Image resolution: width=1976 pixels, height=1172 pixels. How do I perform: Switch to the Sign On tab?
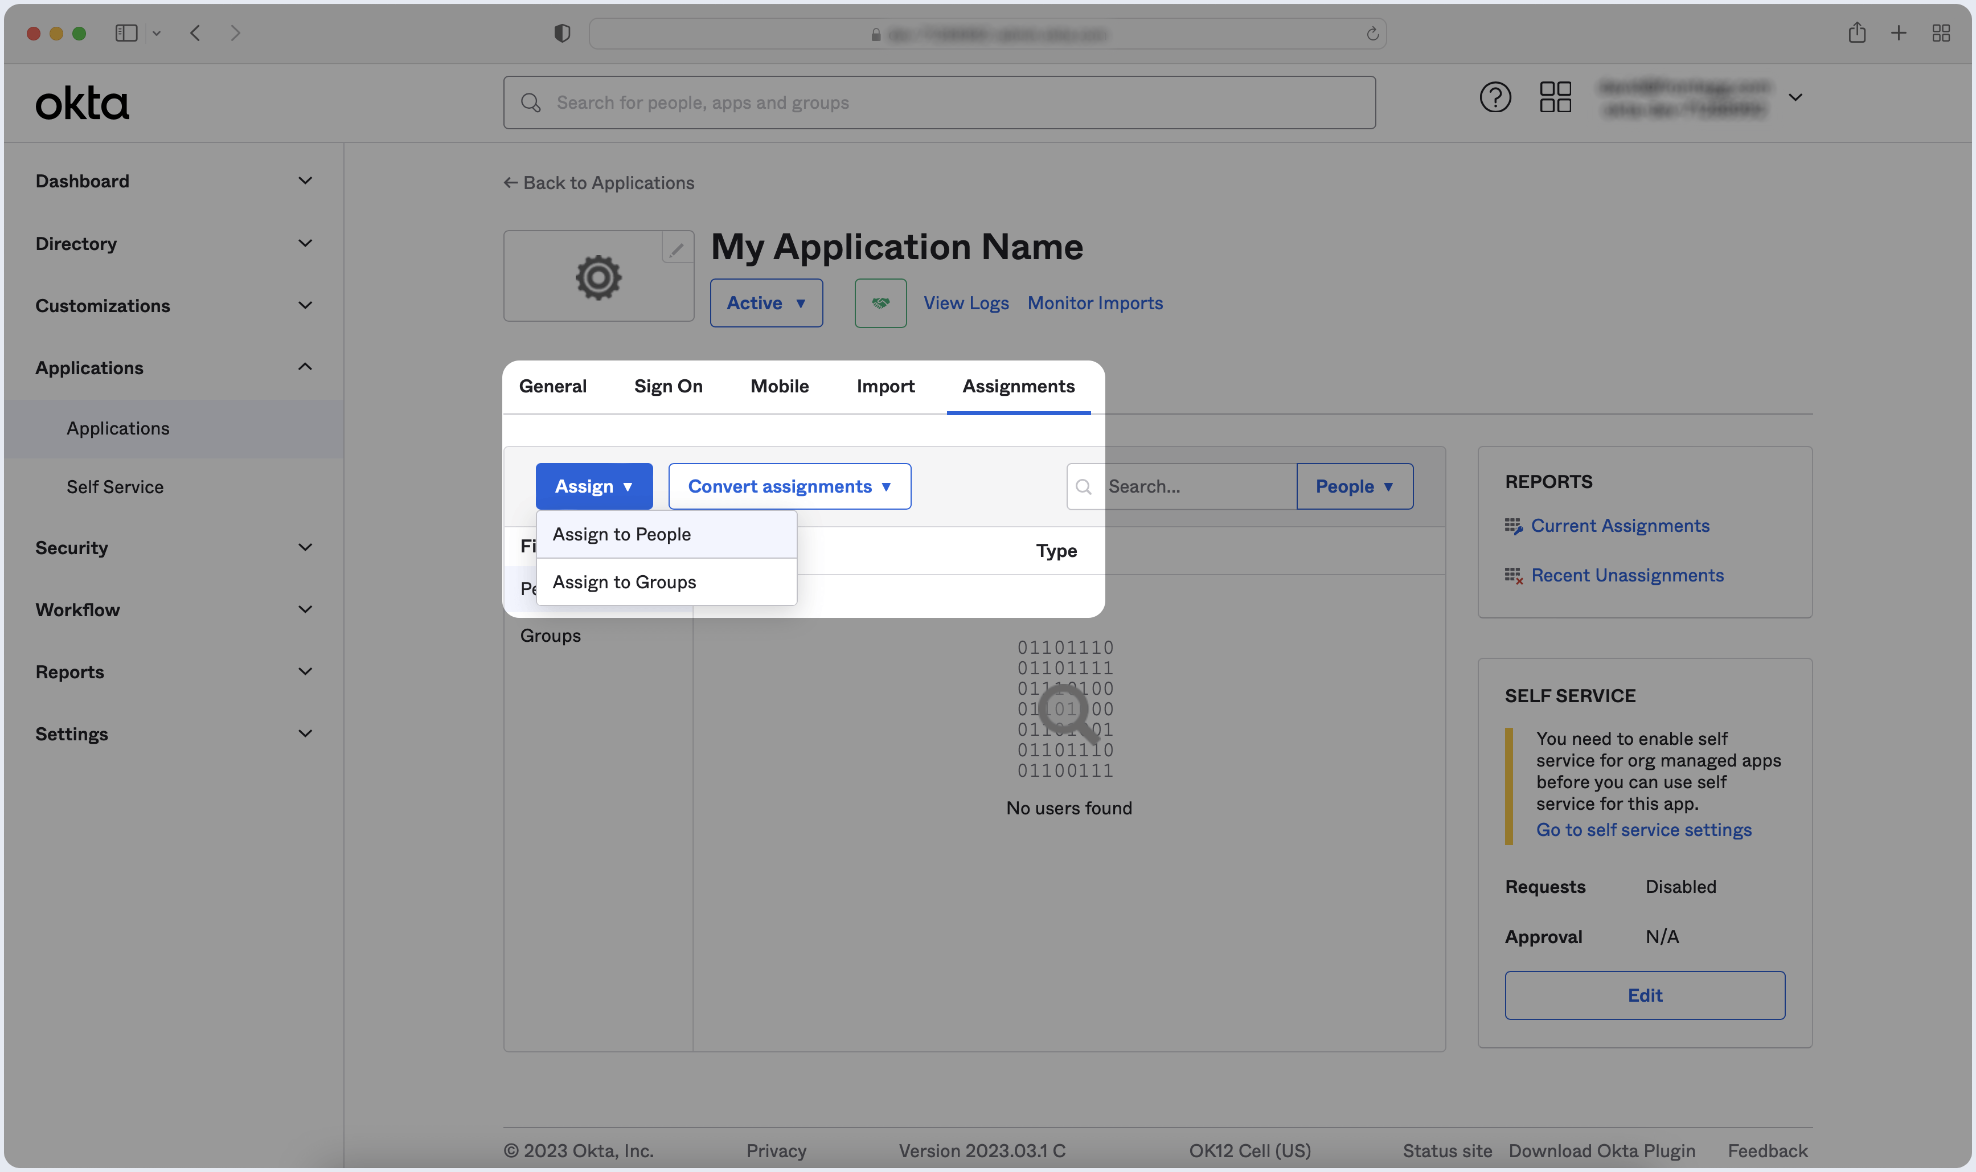(668, 386)
